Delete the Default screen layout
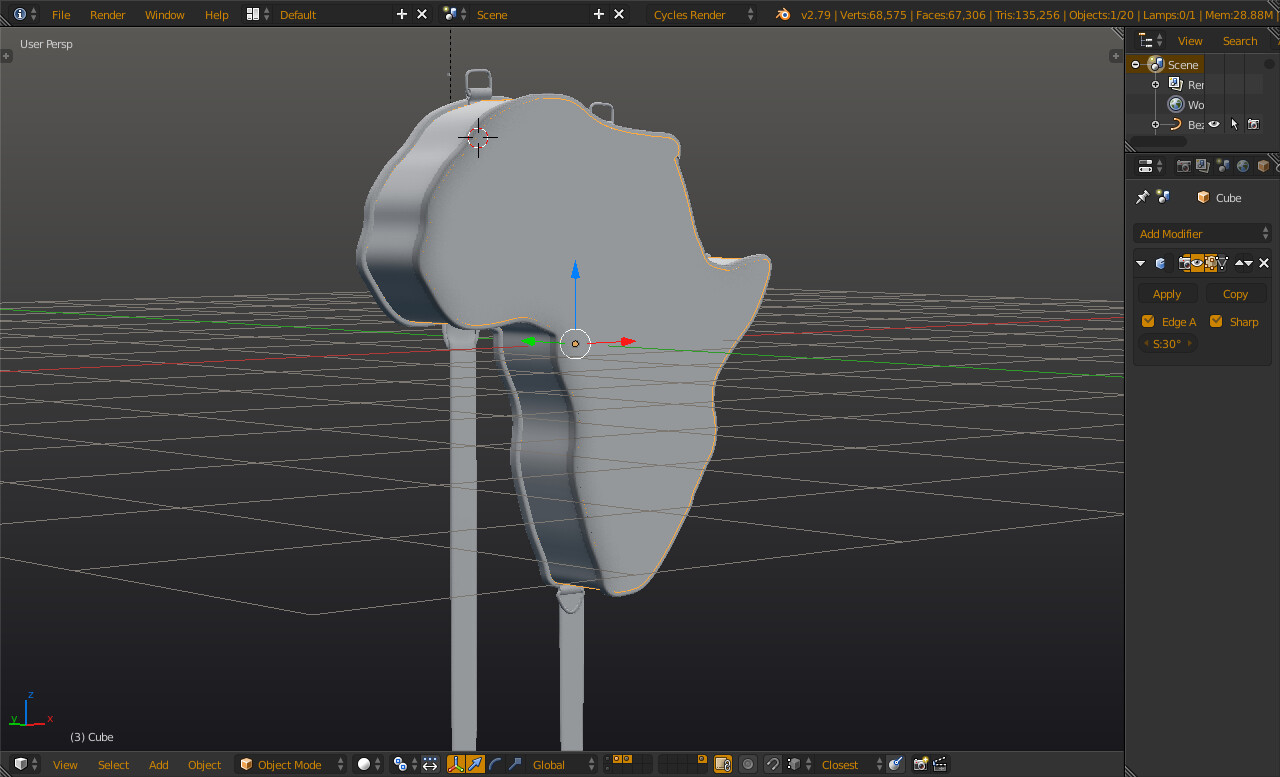 (x=422, y=14)
